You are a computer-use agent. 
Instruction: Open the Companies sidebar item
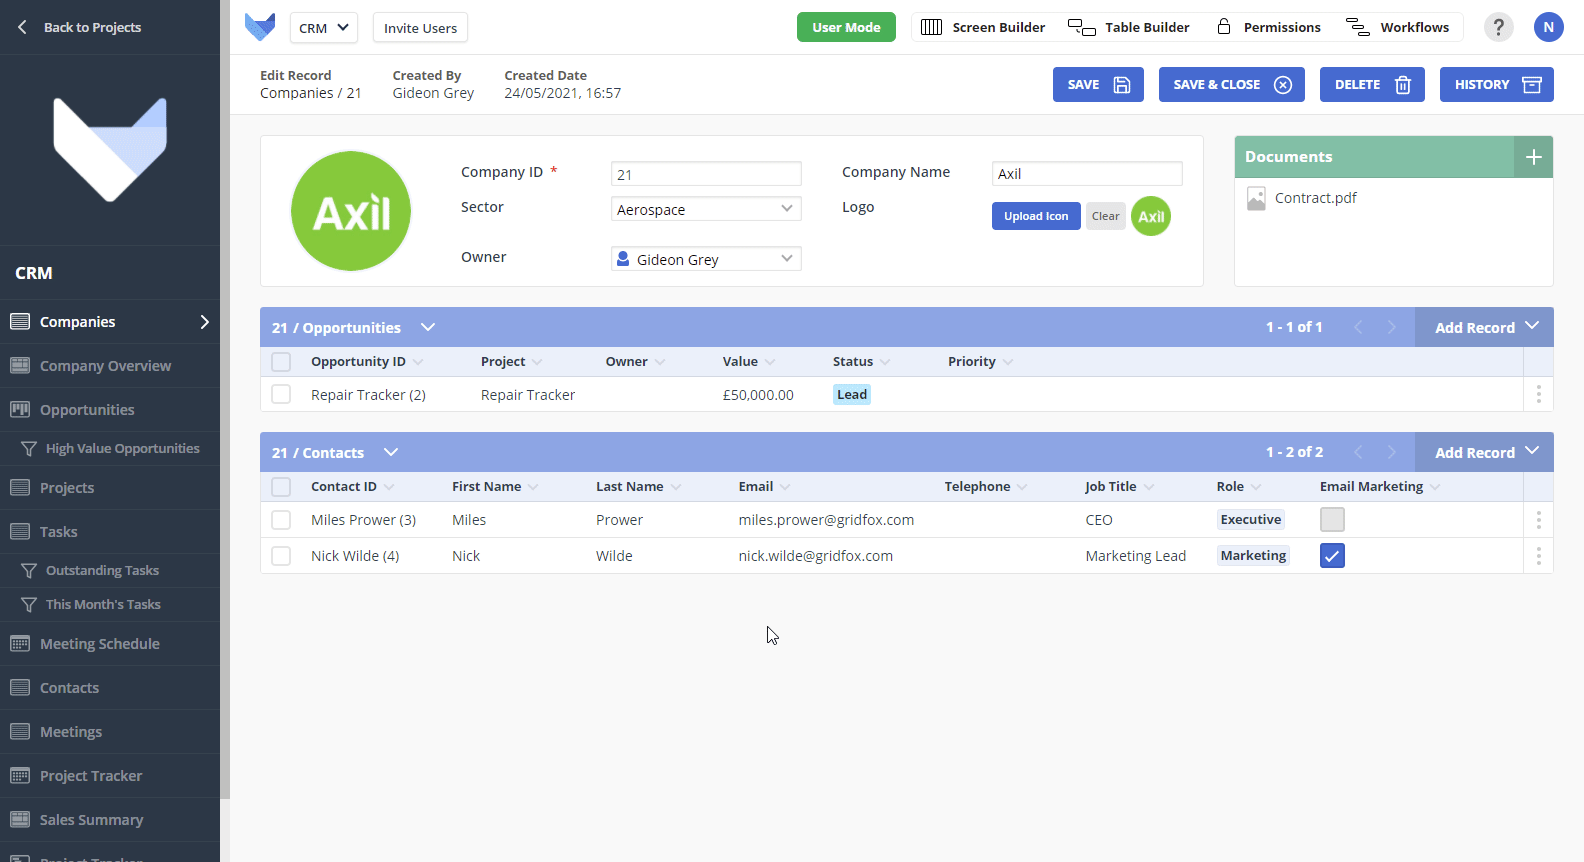[x=110, y=322]
